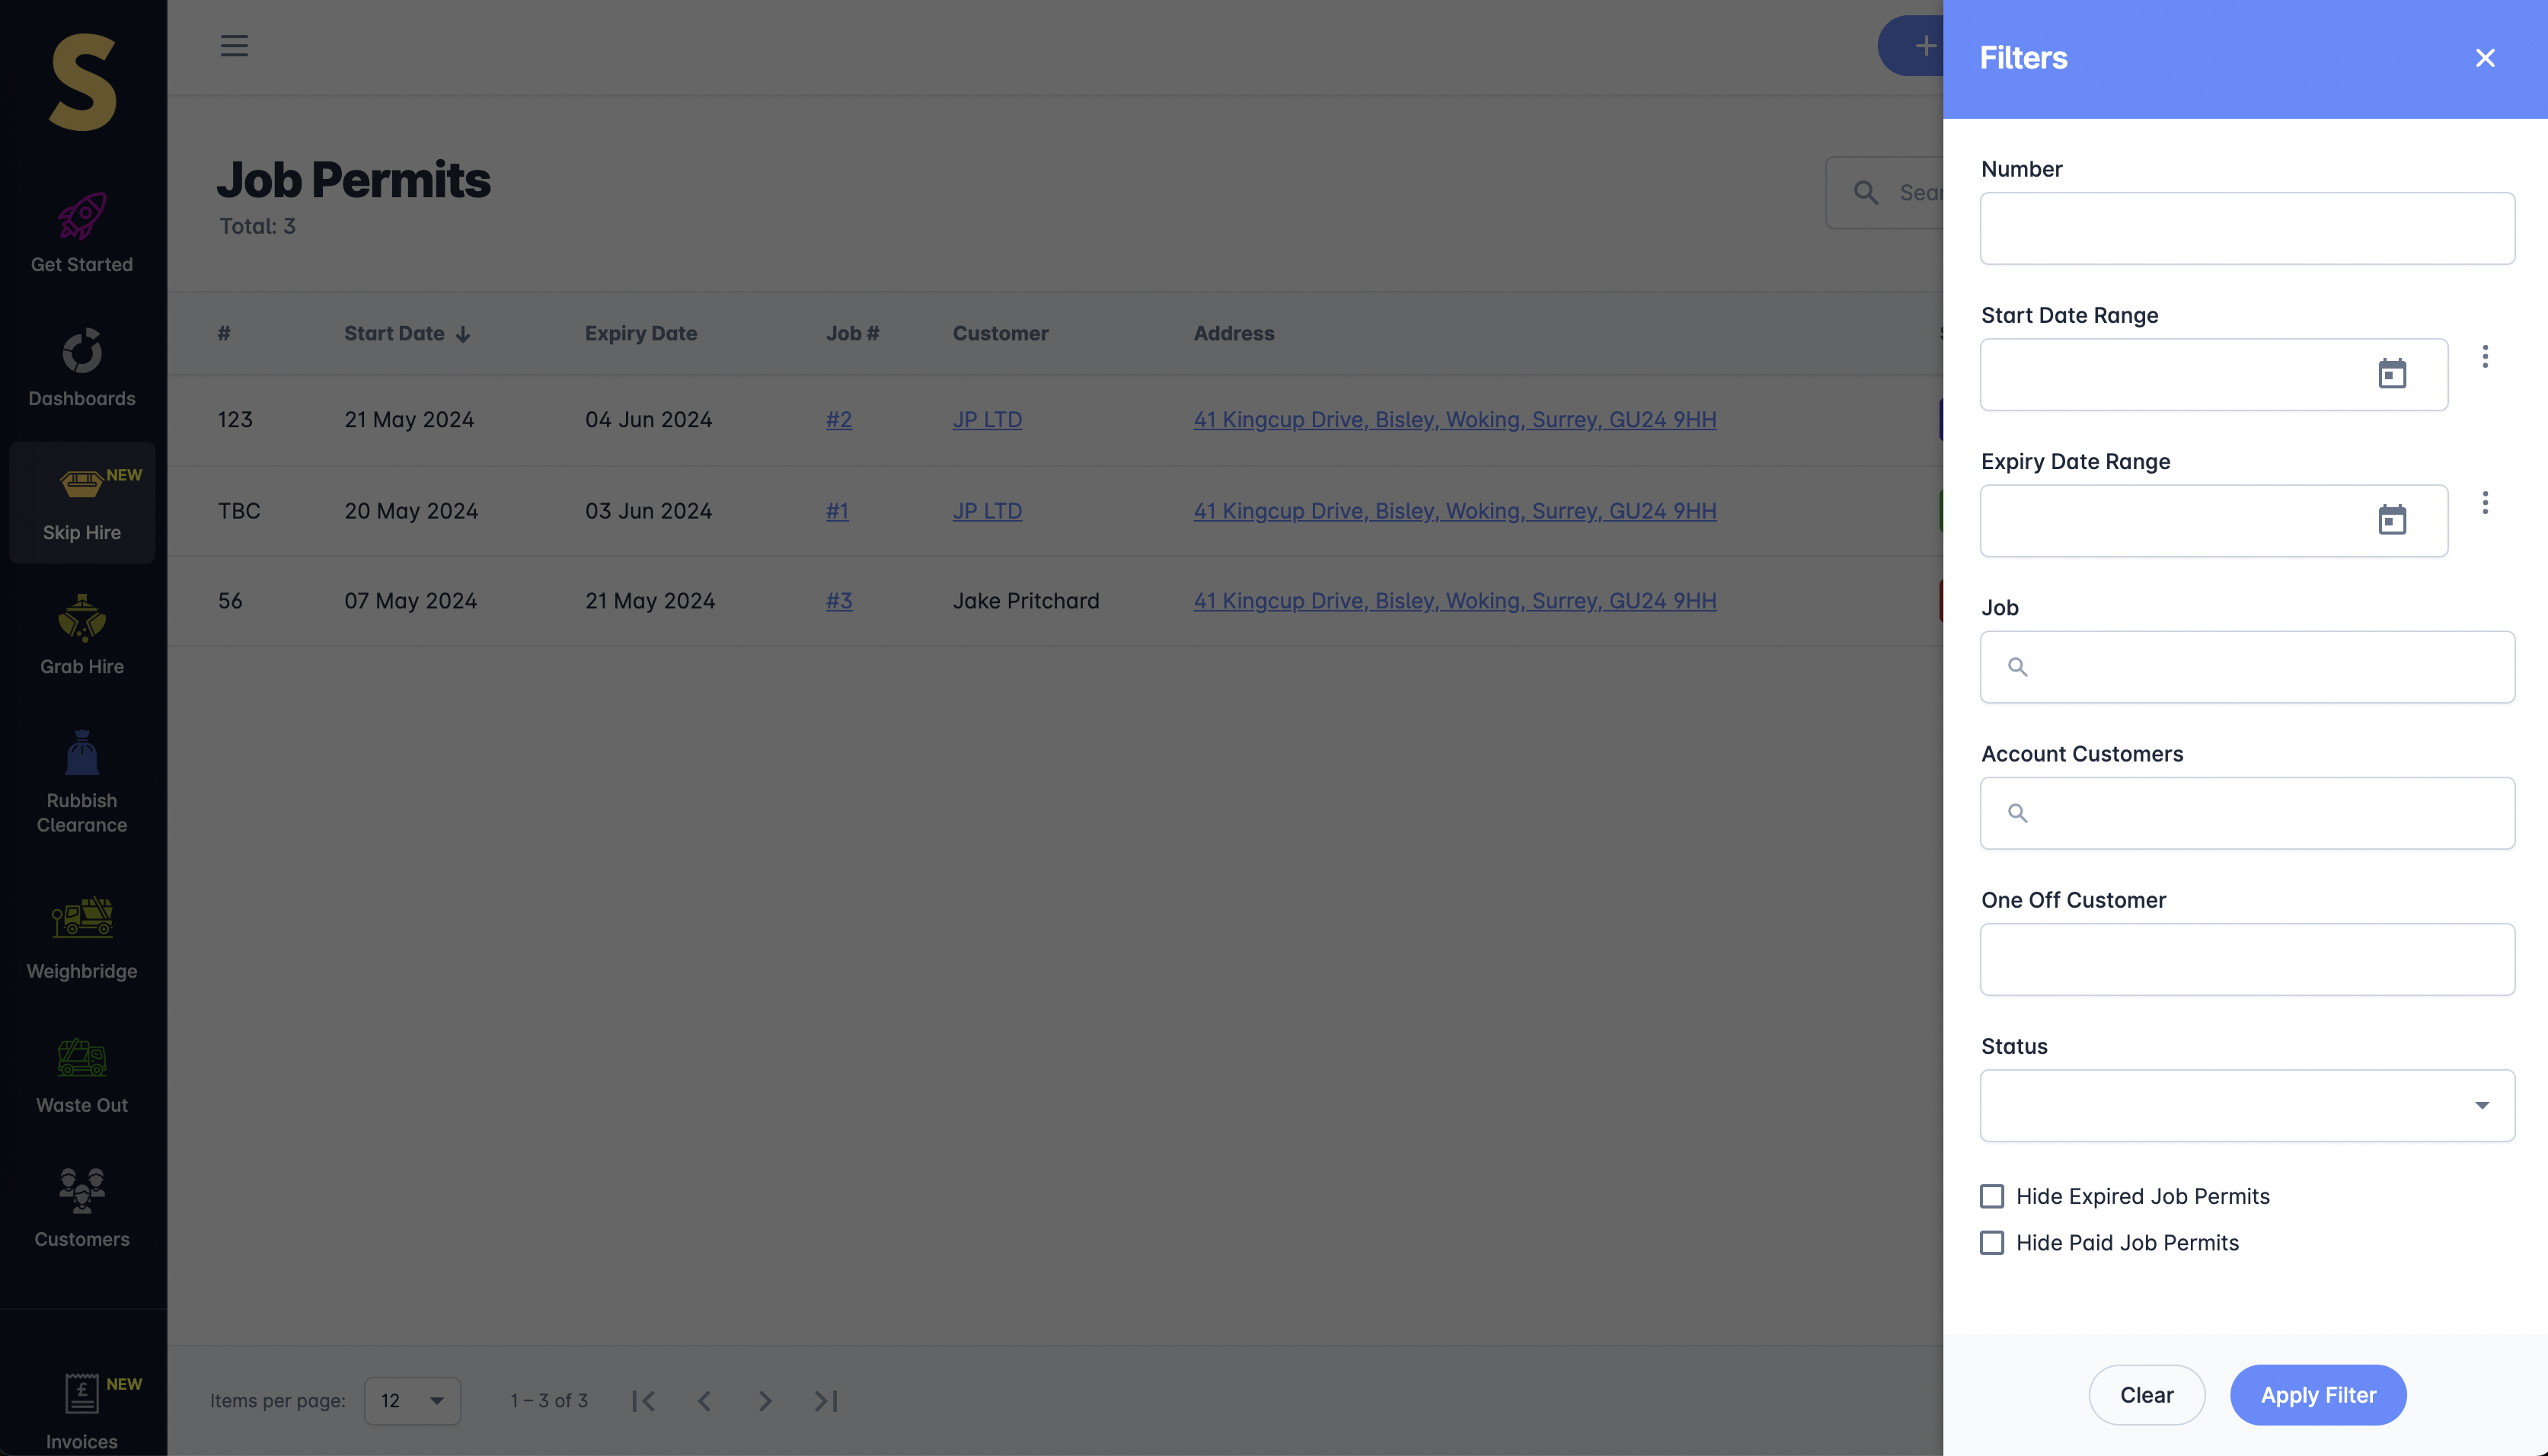
Task: Click three-dot options beside Start Date Range
Action: [x=2484, y=357]
